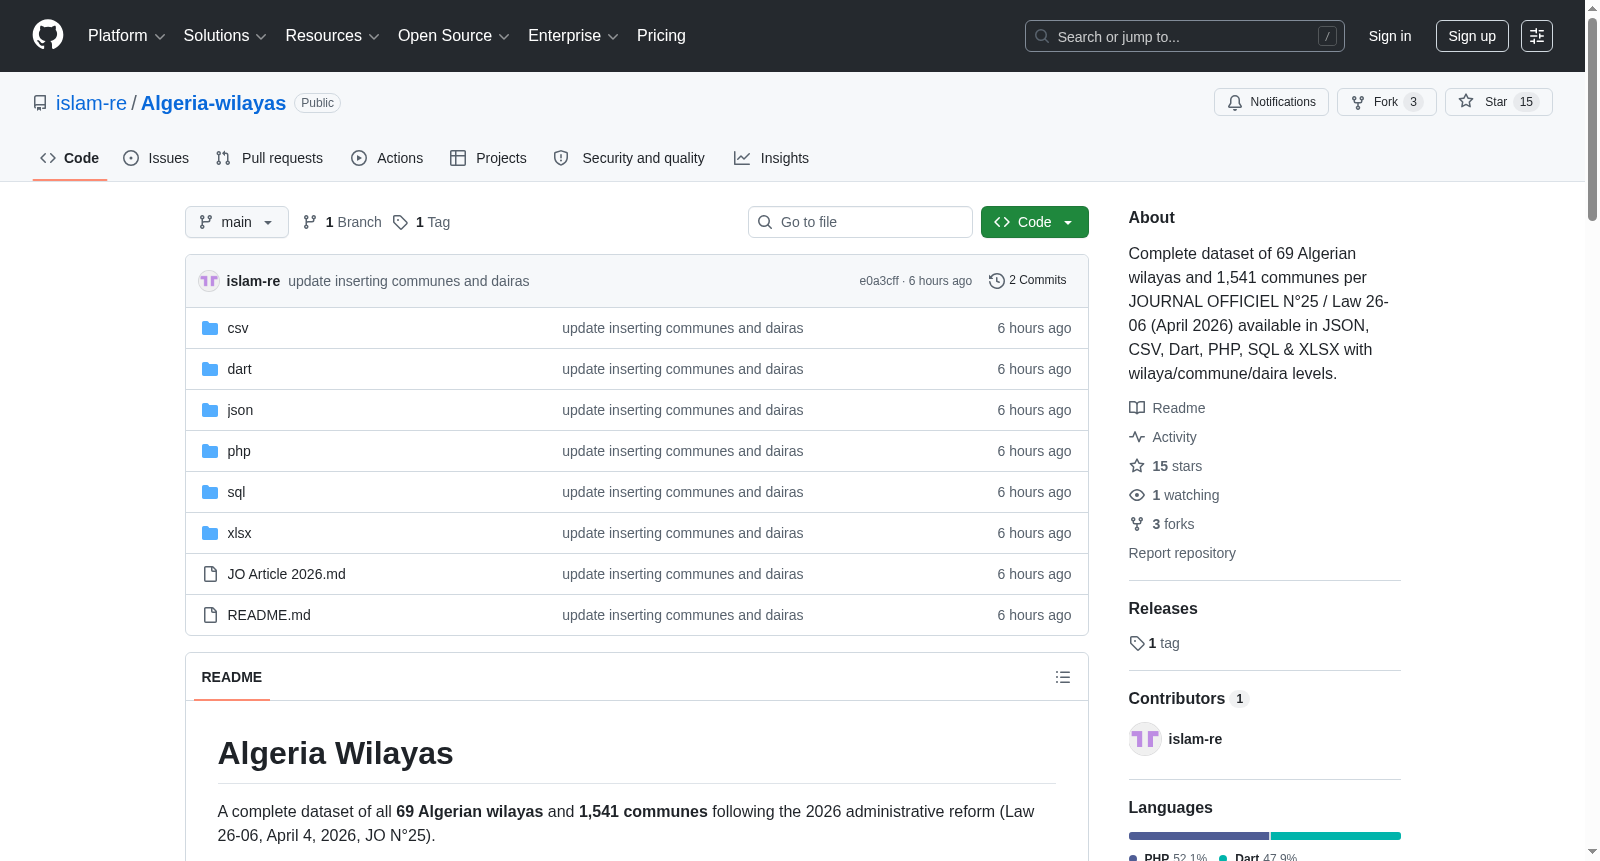Click the sql folder icon
This screenshot has height=861, width=1600.
(210, 492)
